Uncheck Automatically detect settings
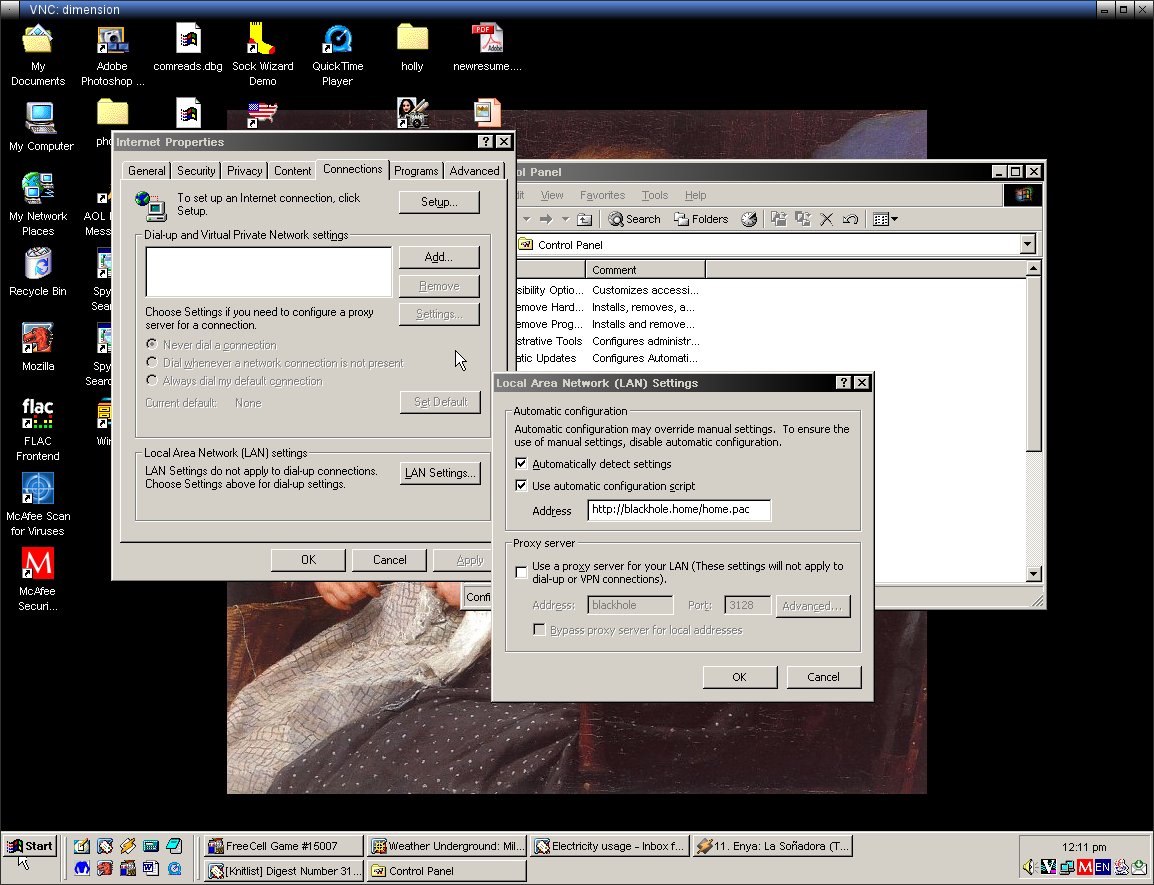Image resolution: width=1154 pixels, height=885 pixels. (x=521, y=464)
